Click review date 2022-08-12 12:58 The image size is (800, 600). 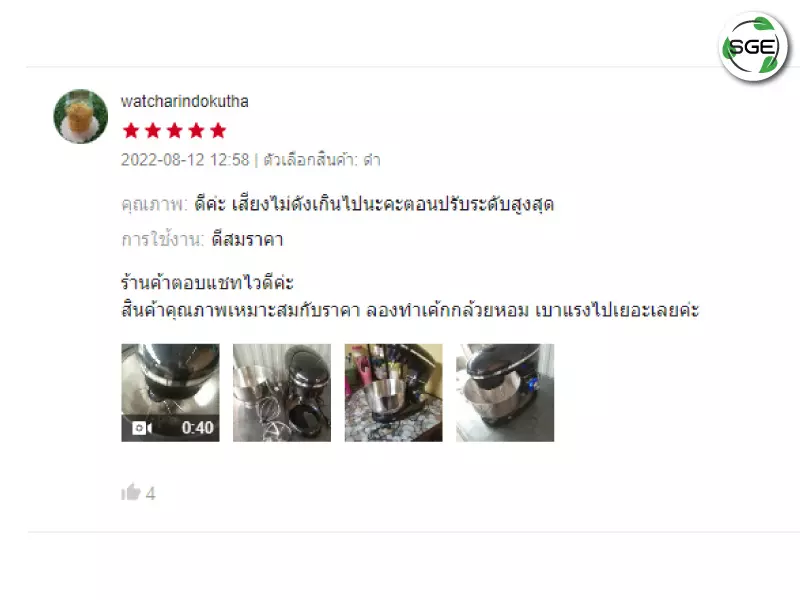tap(185, 160)
